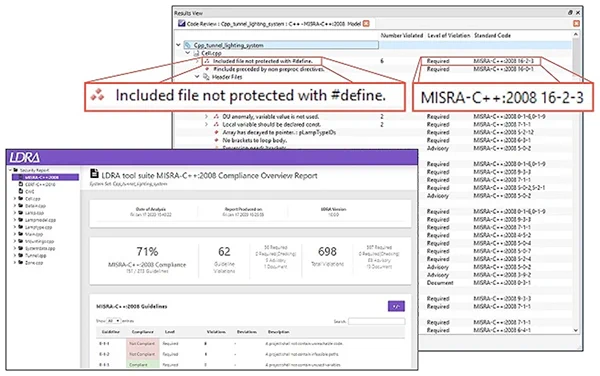
Task: Collapse the Cpp_tunnel_lighting_system root node
Action: 178,45
